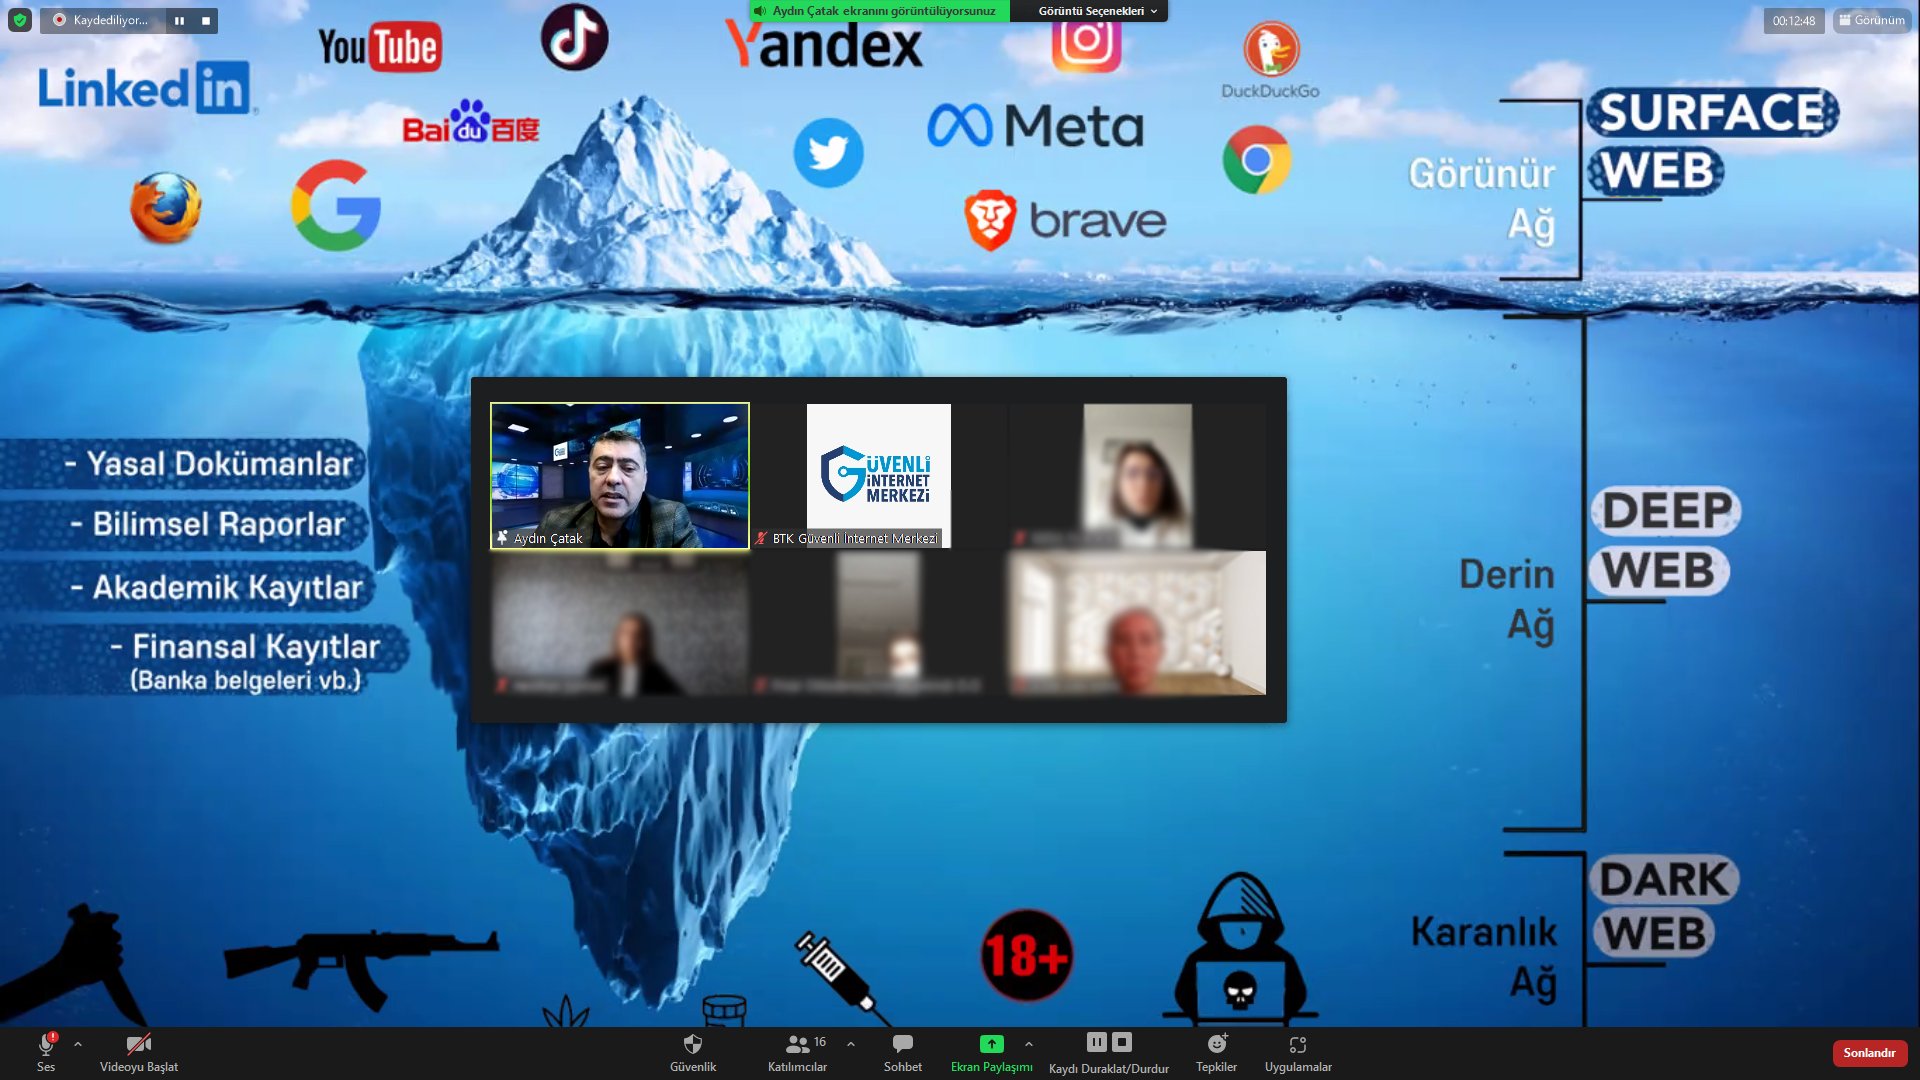Click the TikTok logo on the slide
Screen dimensions: 1920x1080
click(575, 37)
